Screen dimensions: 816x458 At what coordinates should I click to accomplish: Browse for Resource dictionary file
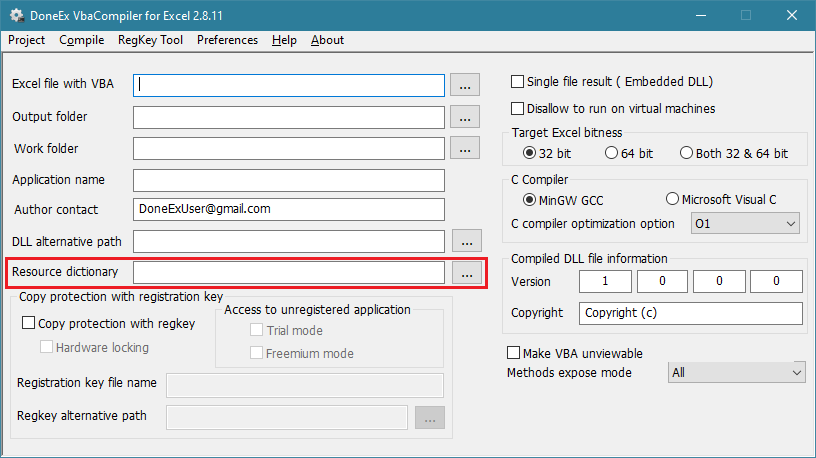click(x=467, y=273)
